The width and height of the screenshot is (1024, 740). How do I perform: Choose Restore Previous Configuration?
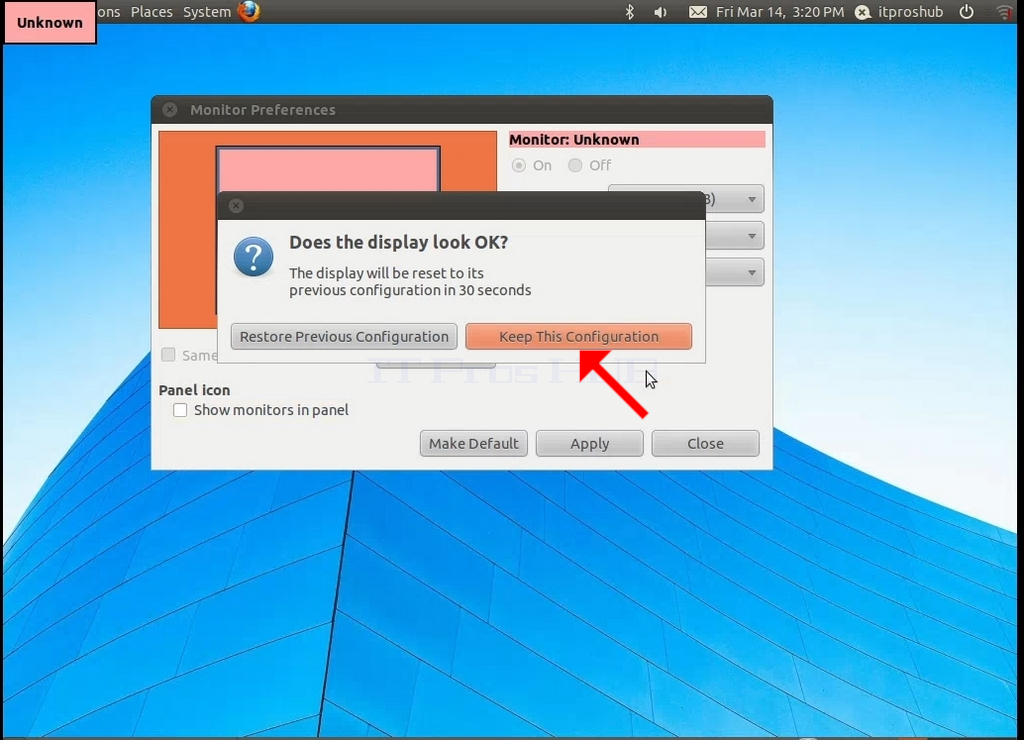(344, 336)
